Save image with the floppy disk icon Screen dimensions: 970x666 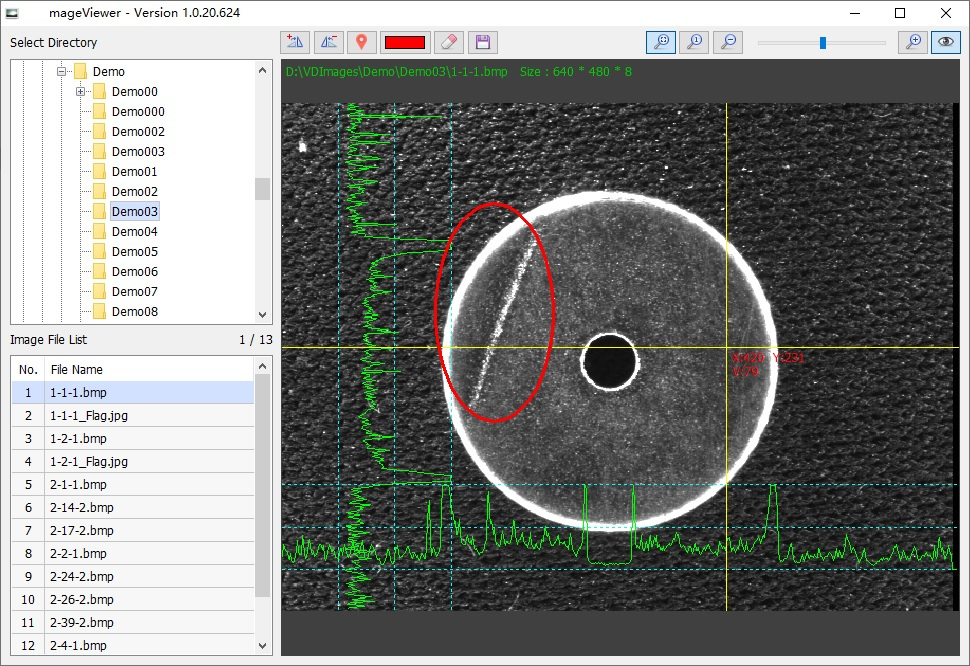(482, 42)
